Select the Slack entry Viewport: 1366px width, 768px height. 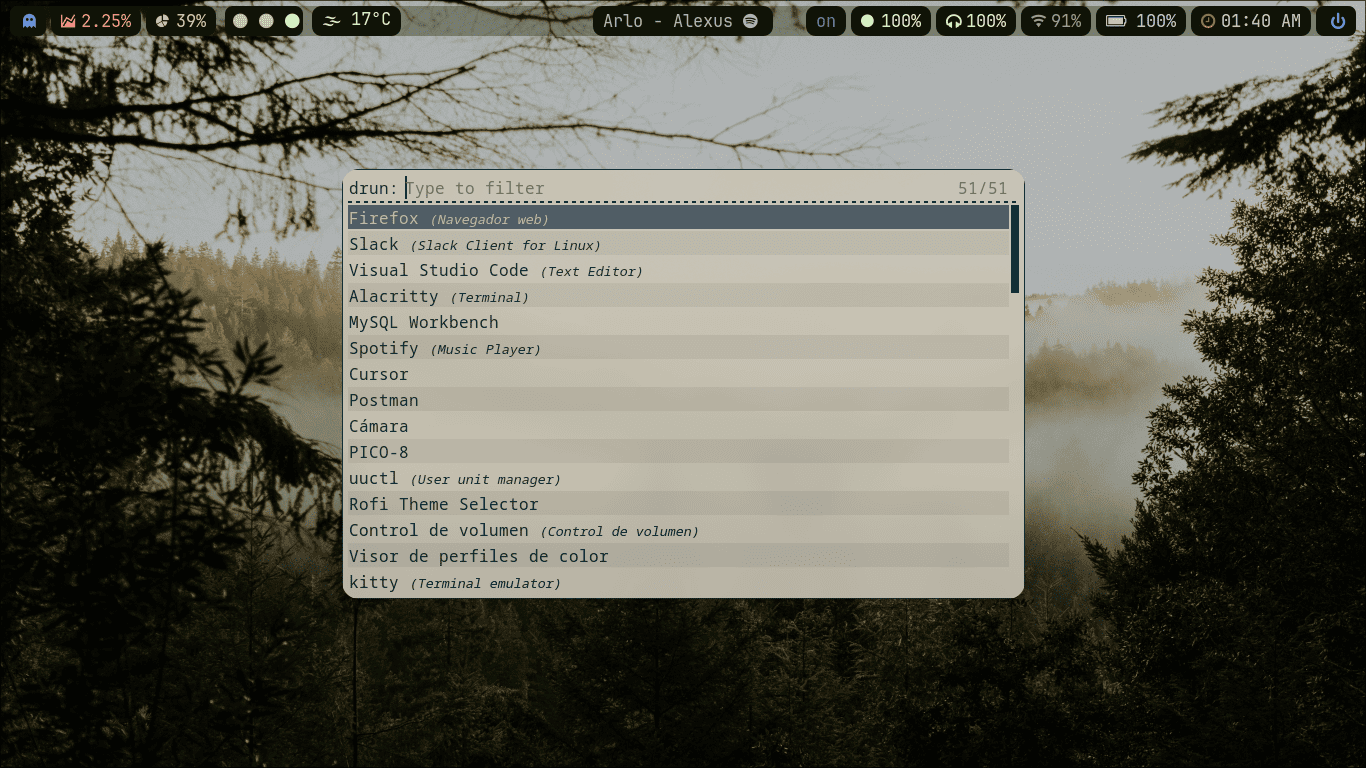[x=678, y=244]
